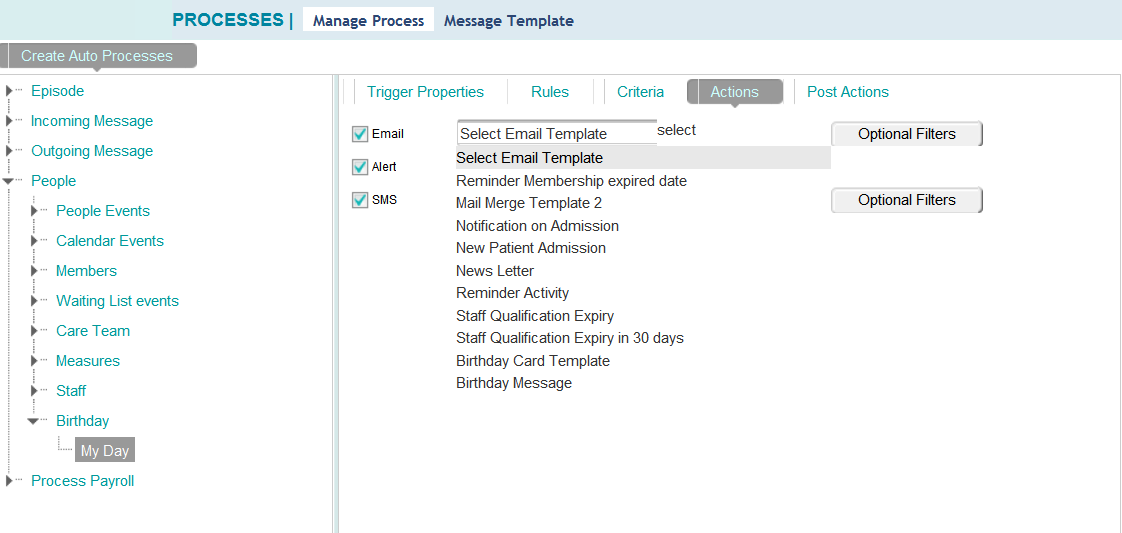Image resolution: width=1122 pixels, height=533 pixels.
Task: Open the Trigger Properties tab
Action: click(425, 92)
